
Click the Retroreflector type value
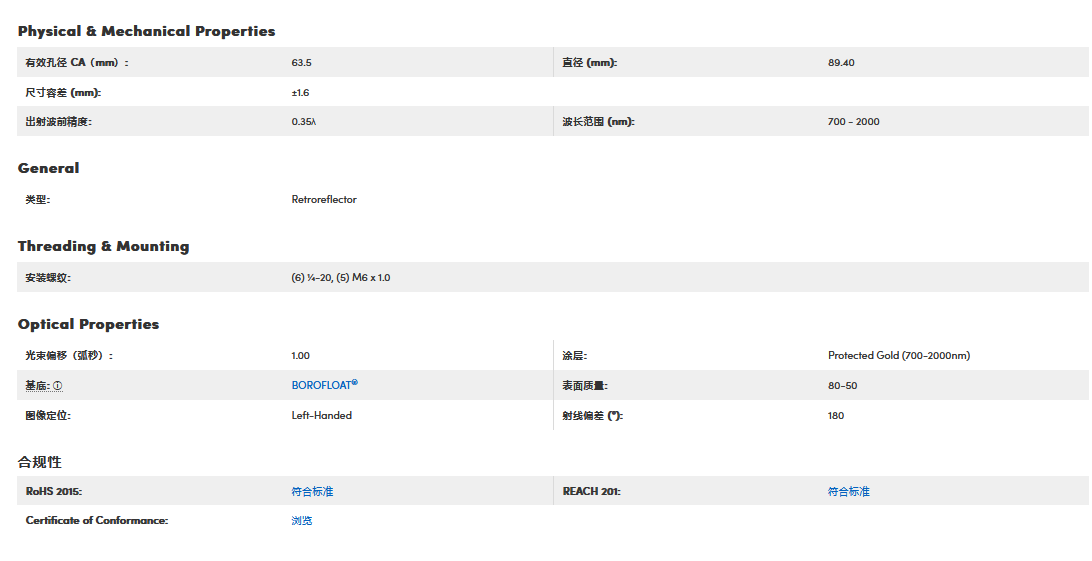pos(324,199)
